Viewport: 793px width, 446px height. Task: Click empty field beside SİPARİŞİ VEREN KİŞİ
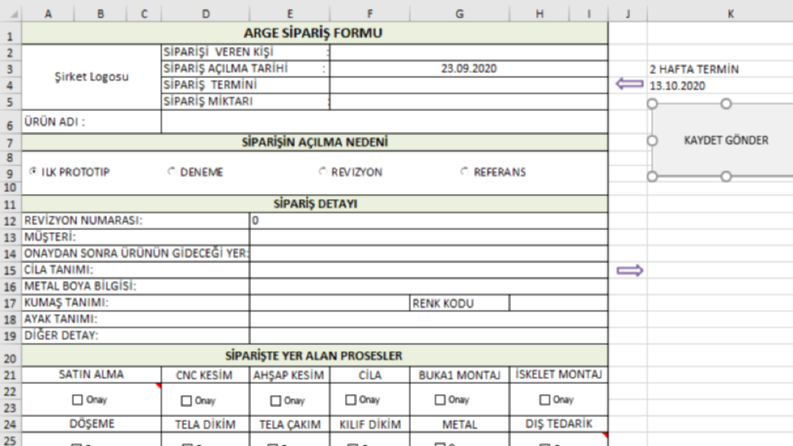click(469, 53)
